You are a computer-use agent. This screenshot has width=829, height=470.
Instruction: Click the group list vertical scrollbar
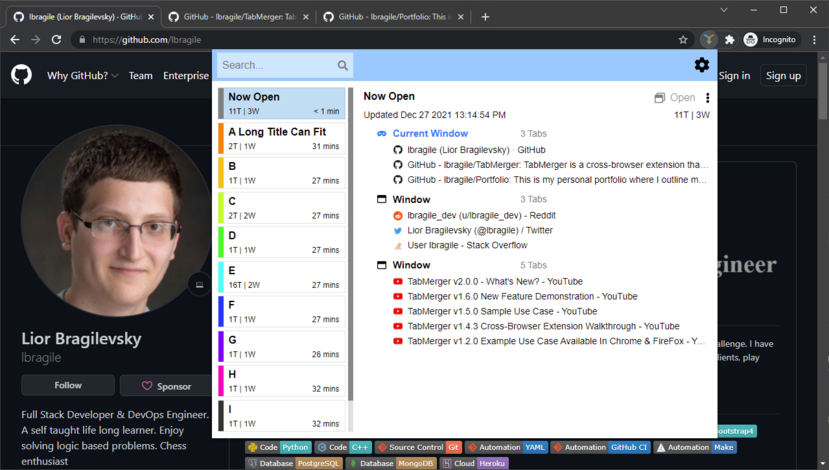coord(351,244)
